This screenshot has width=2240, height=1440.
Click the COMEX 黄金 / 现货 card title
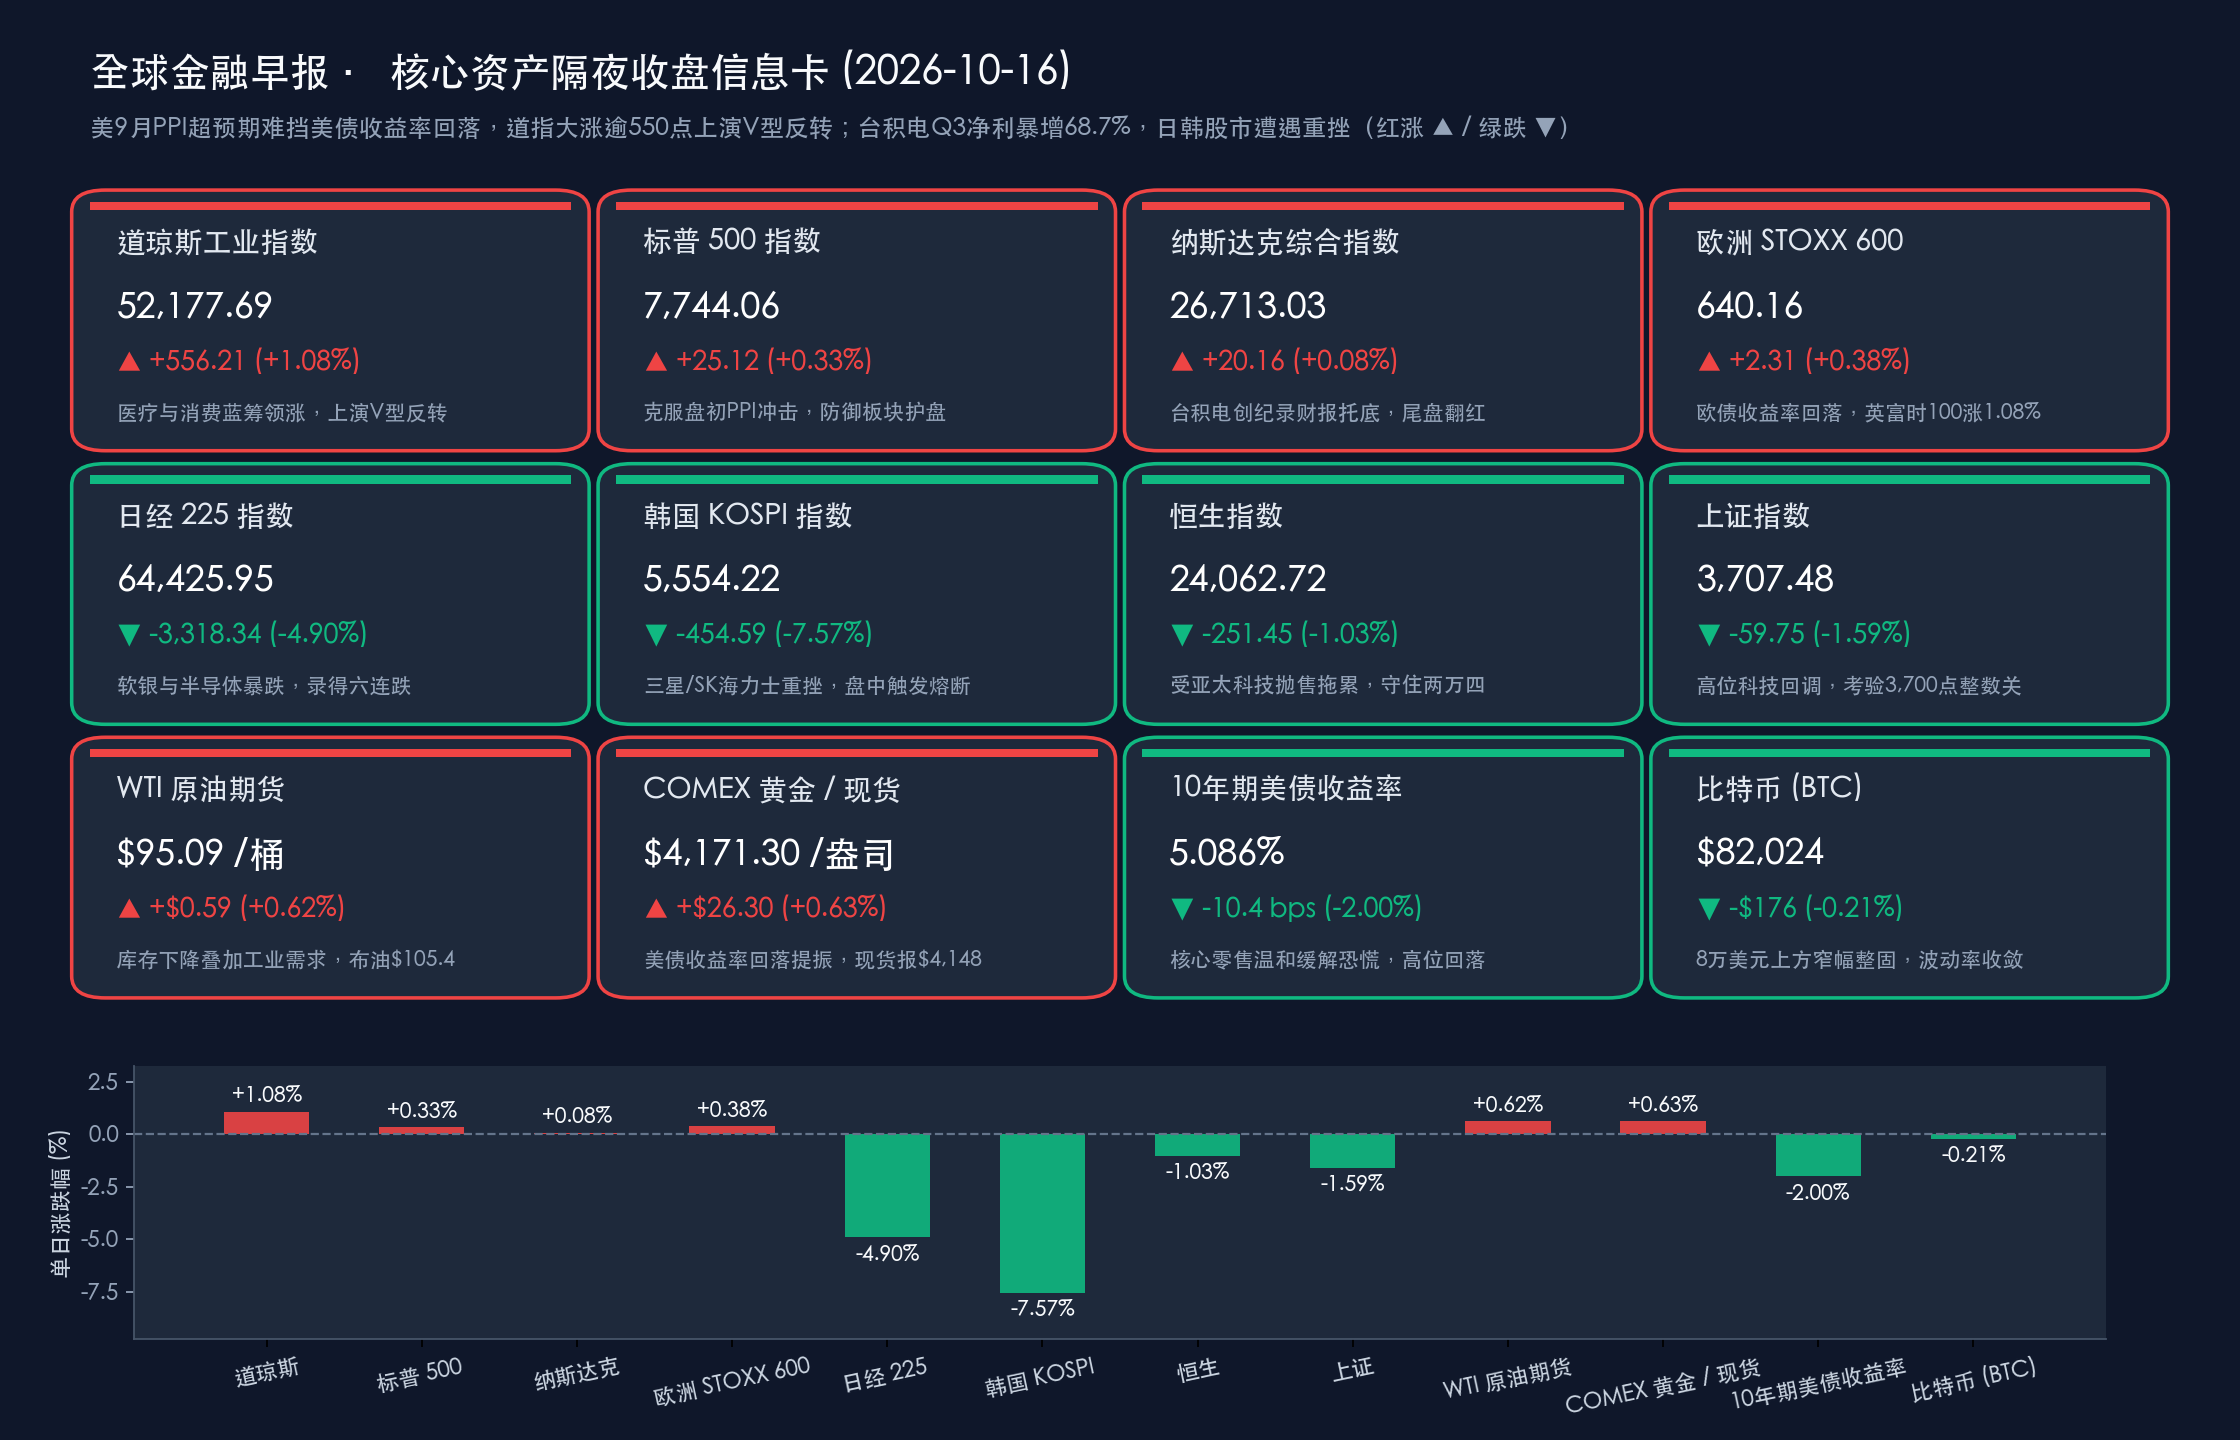click(x=772, y=789)
